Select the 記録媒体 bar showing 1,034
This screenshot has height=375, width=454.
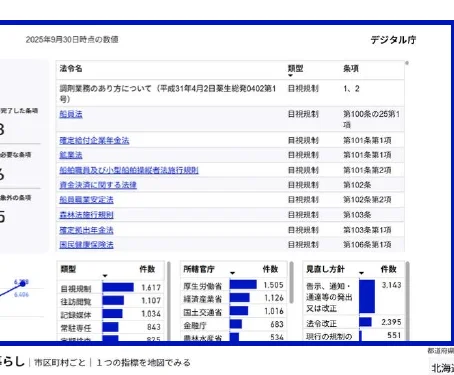[x=112, y=314]
